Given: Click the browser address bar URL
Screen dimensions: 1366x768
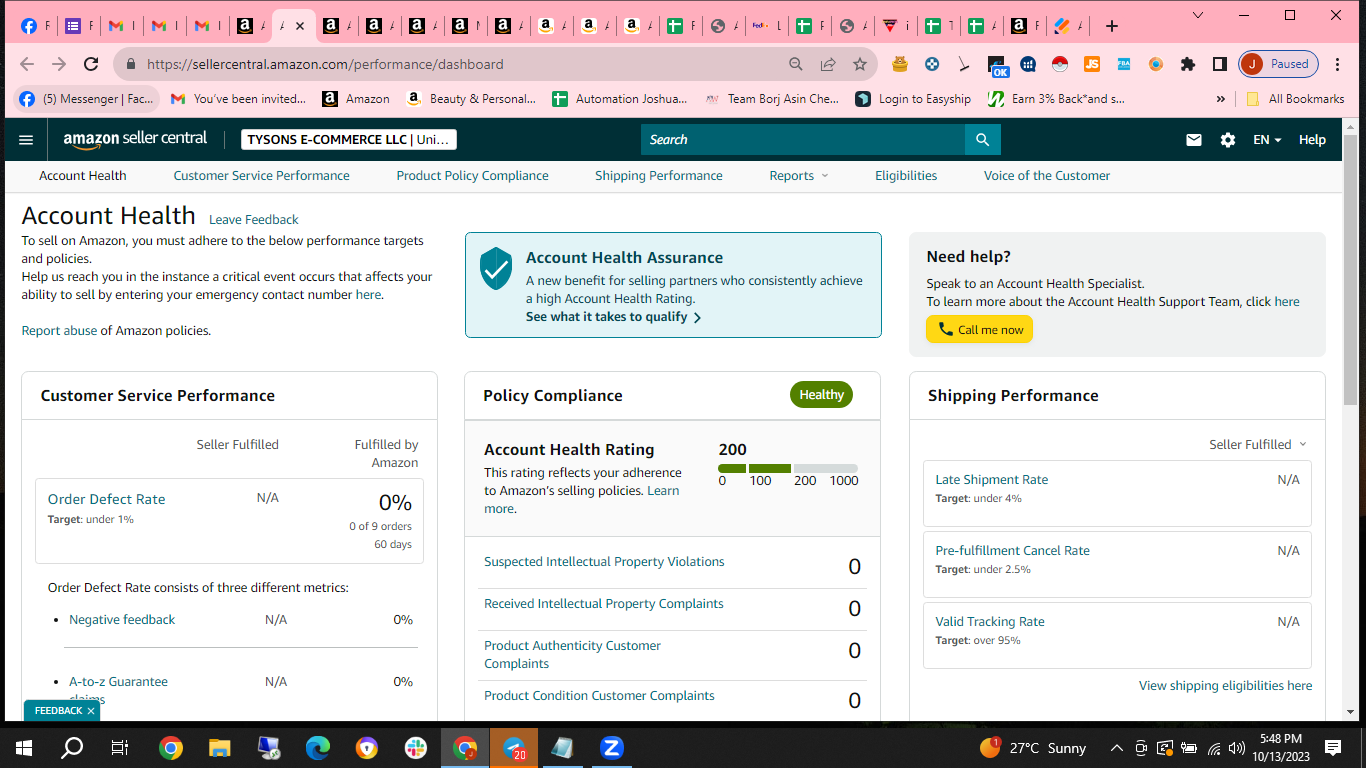Looking at the screenshot, I should click(325, 64).
